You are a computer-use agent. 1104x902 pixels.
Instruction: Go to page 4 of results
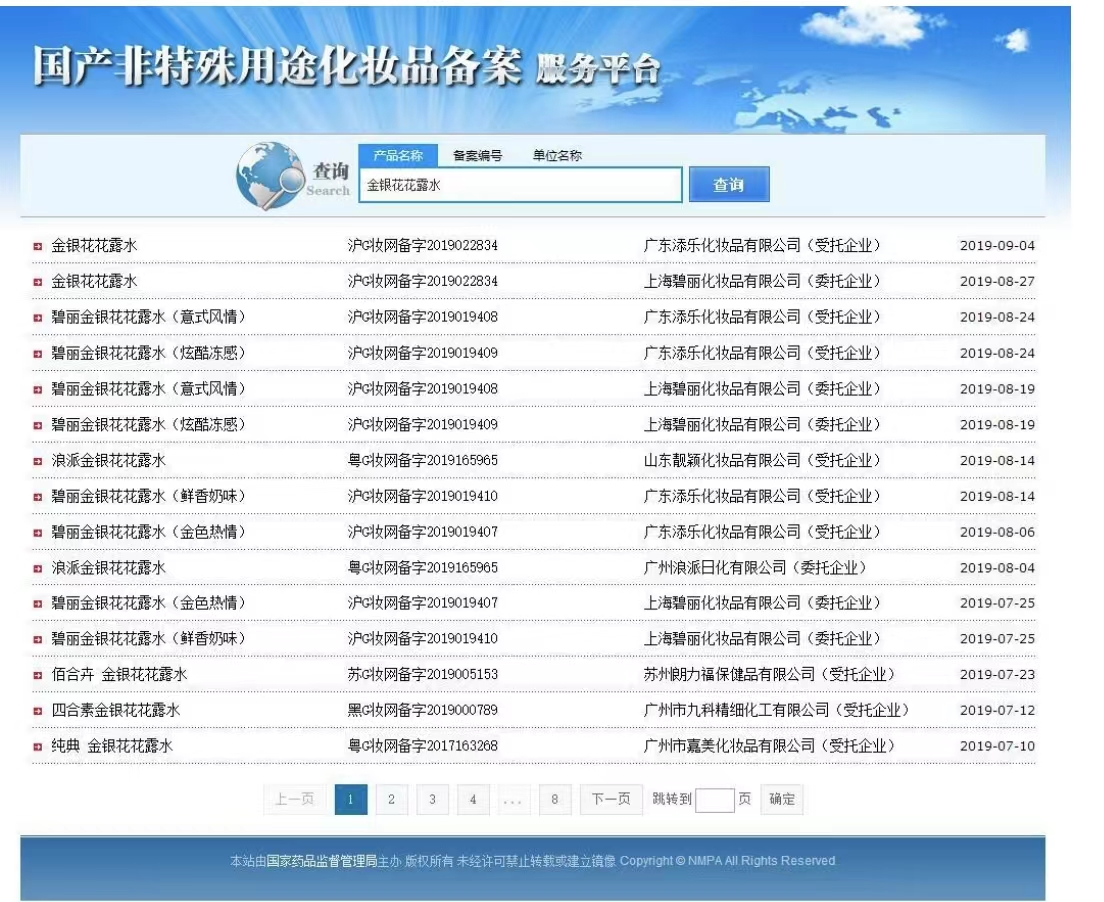[x=473, y=799]
